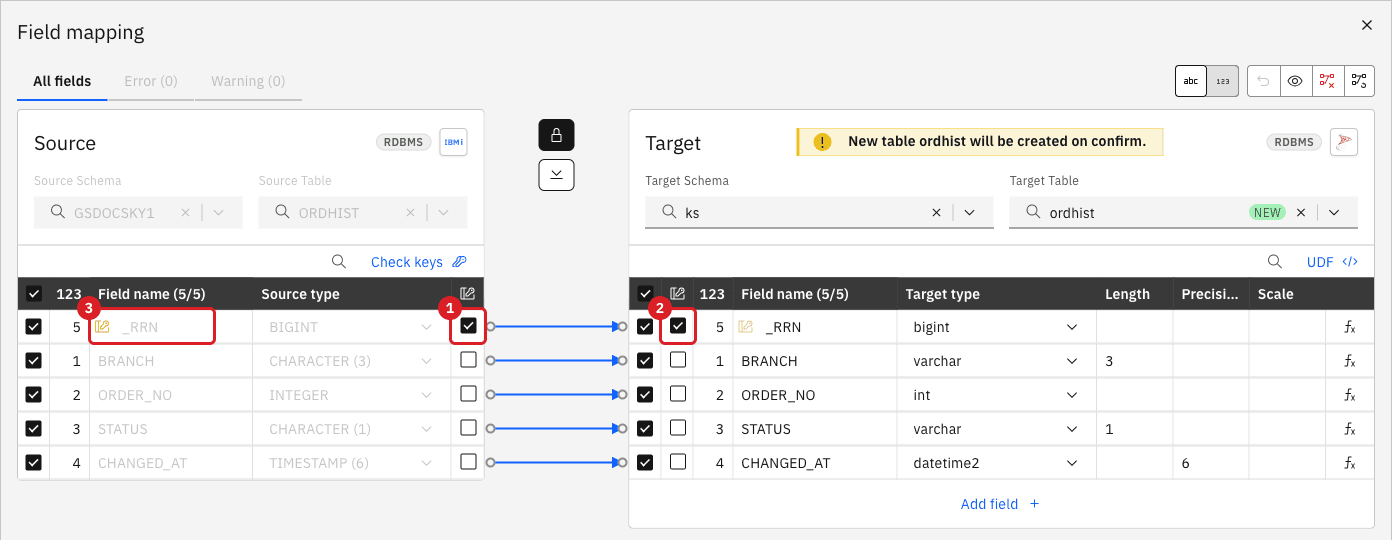Click the fx function icon for ORDER_NO
This screenshot has height=540, width=1392.
[1349, 395]
